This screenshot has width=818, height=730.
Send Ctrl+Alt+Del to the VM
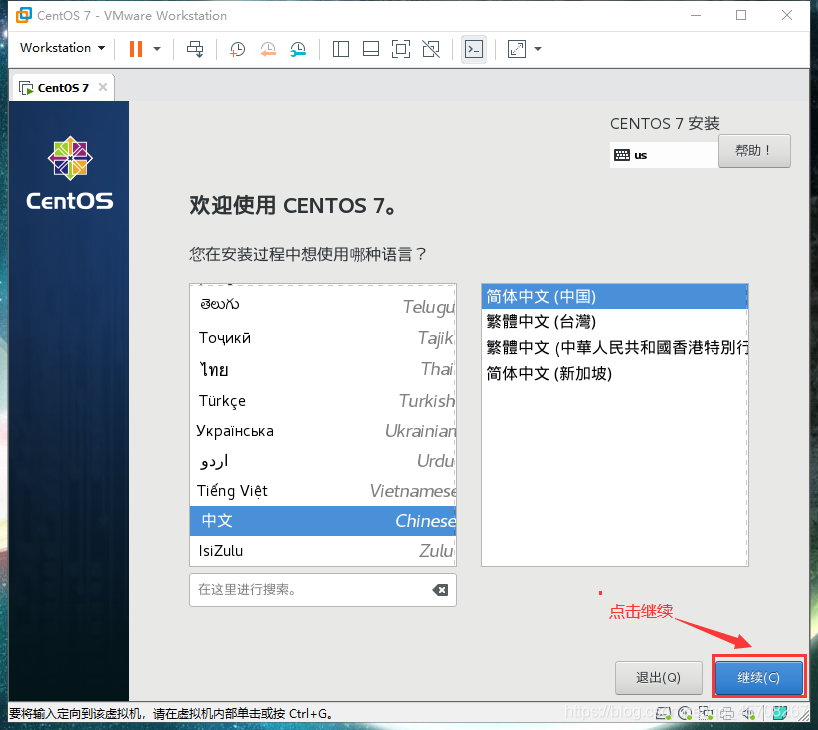pyautogui.click(x=195, y=49)
